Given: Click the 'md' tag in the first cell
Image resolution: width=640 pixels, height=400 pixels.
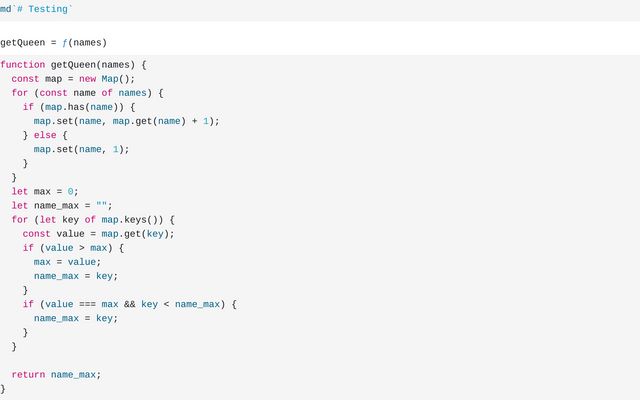Looking at the screenshot, I should pyautogui.click(x=6, y=9).
